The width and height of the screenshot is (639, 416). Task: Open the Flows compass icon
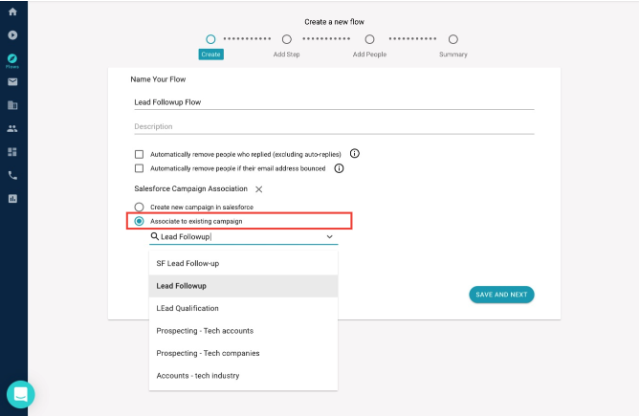[12, 60]
